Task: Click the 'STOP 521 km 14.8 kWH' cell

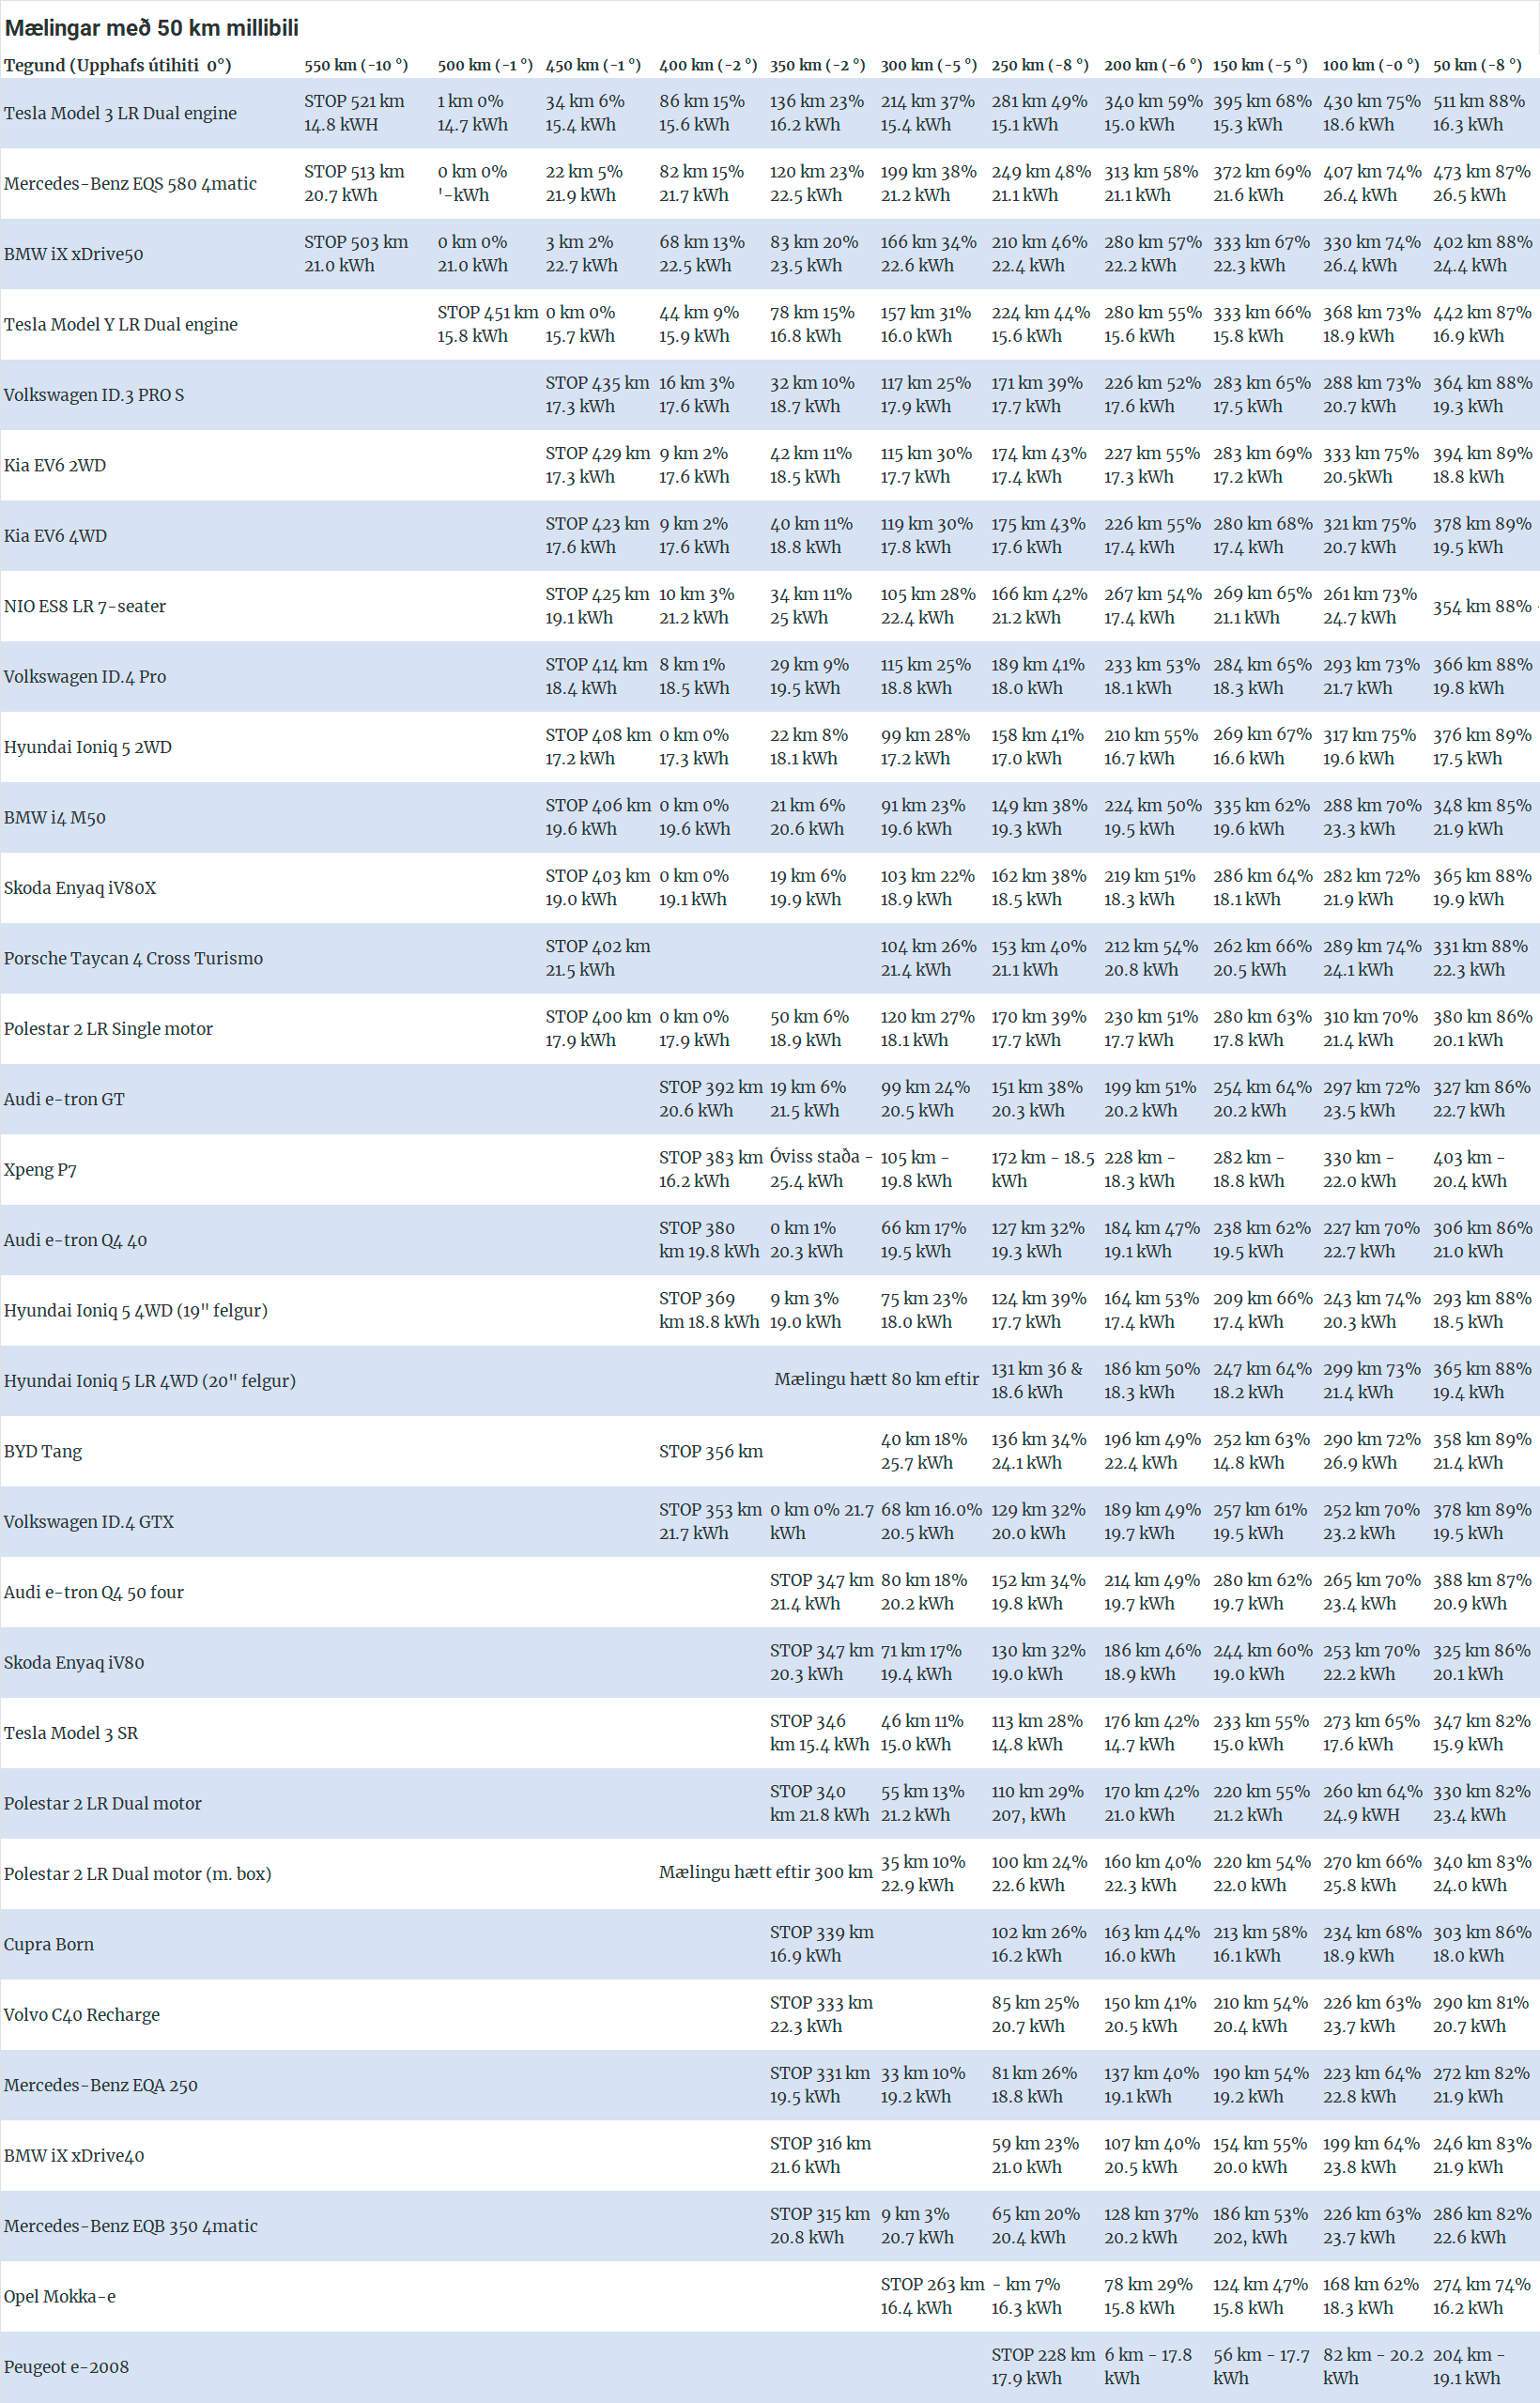Action: (x=355, y=113)
